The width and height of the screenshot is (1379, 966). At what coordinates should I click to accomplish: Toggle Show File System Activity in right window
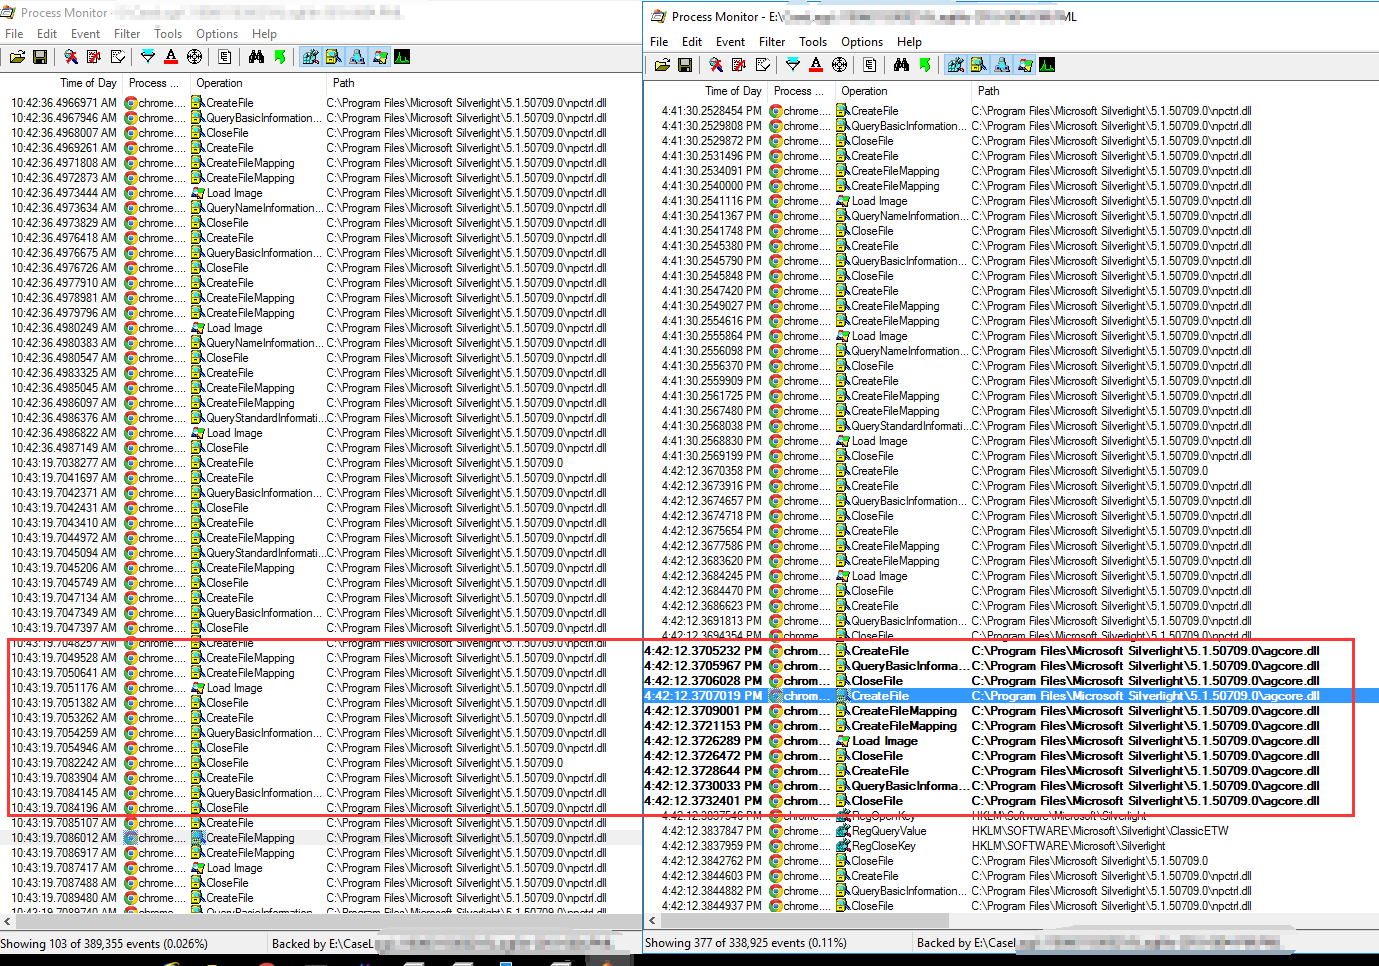coord(979,65)
